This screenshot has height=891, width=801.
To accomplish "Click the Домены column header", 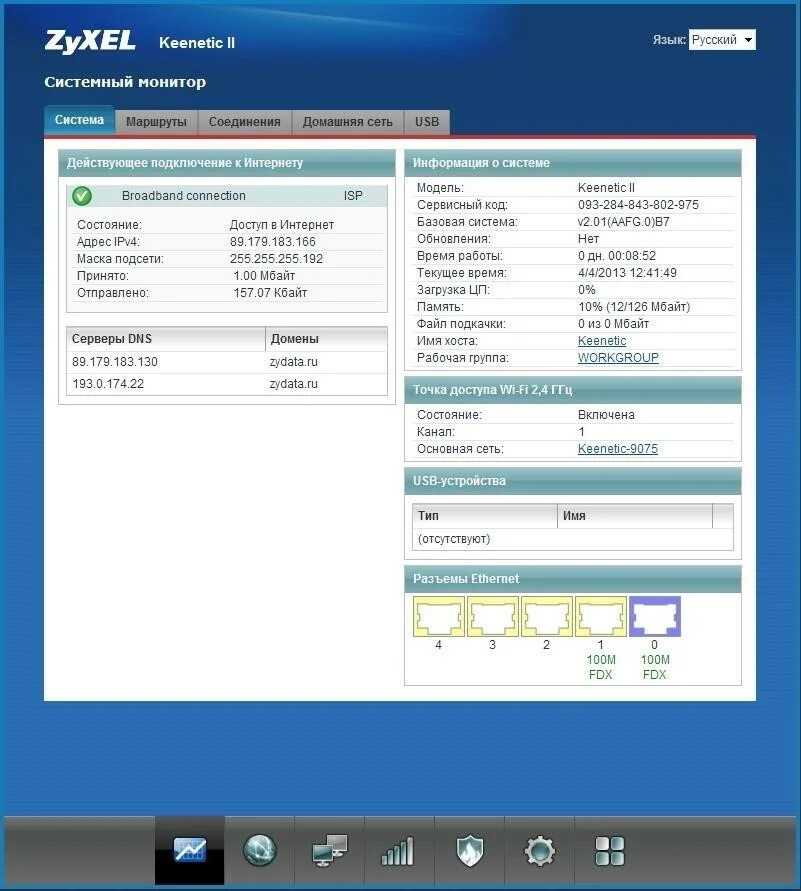I will 326,339.
